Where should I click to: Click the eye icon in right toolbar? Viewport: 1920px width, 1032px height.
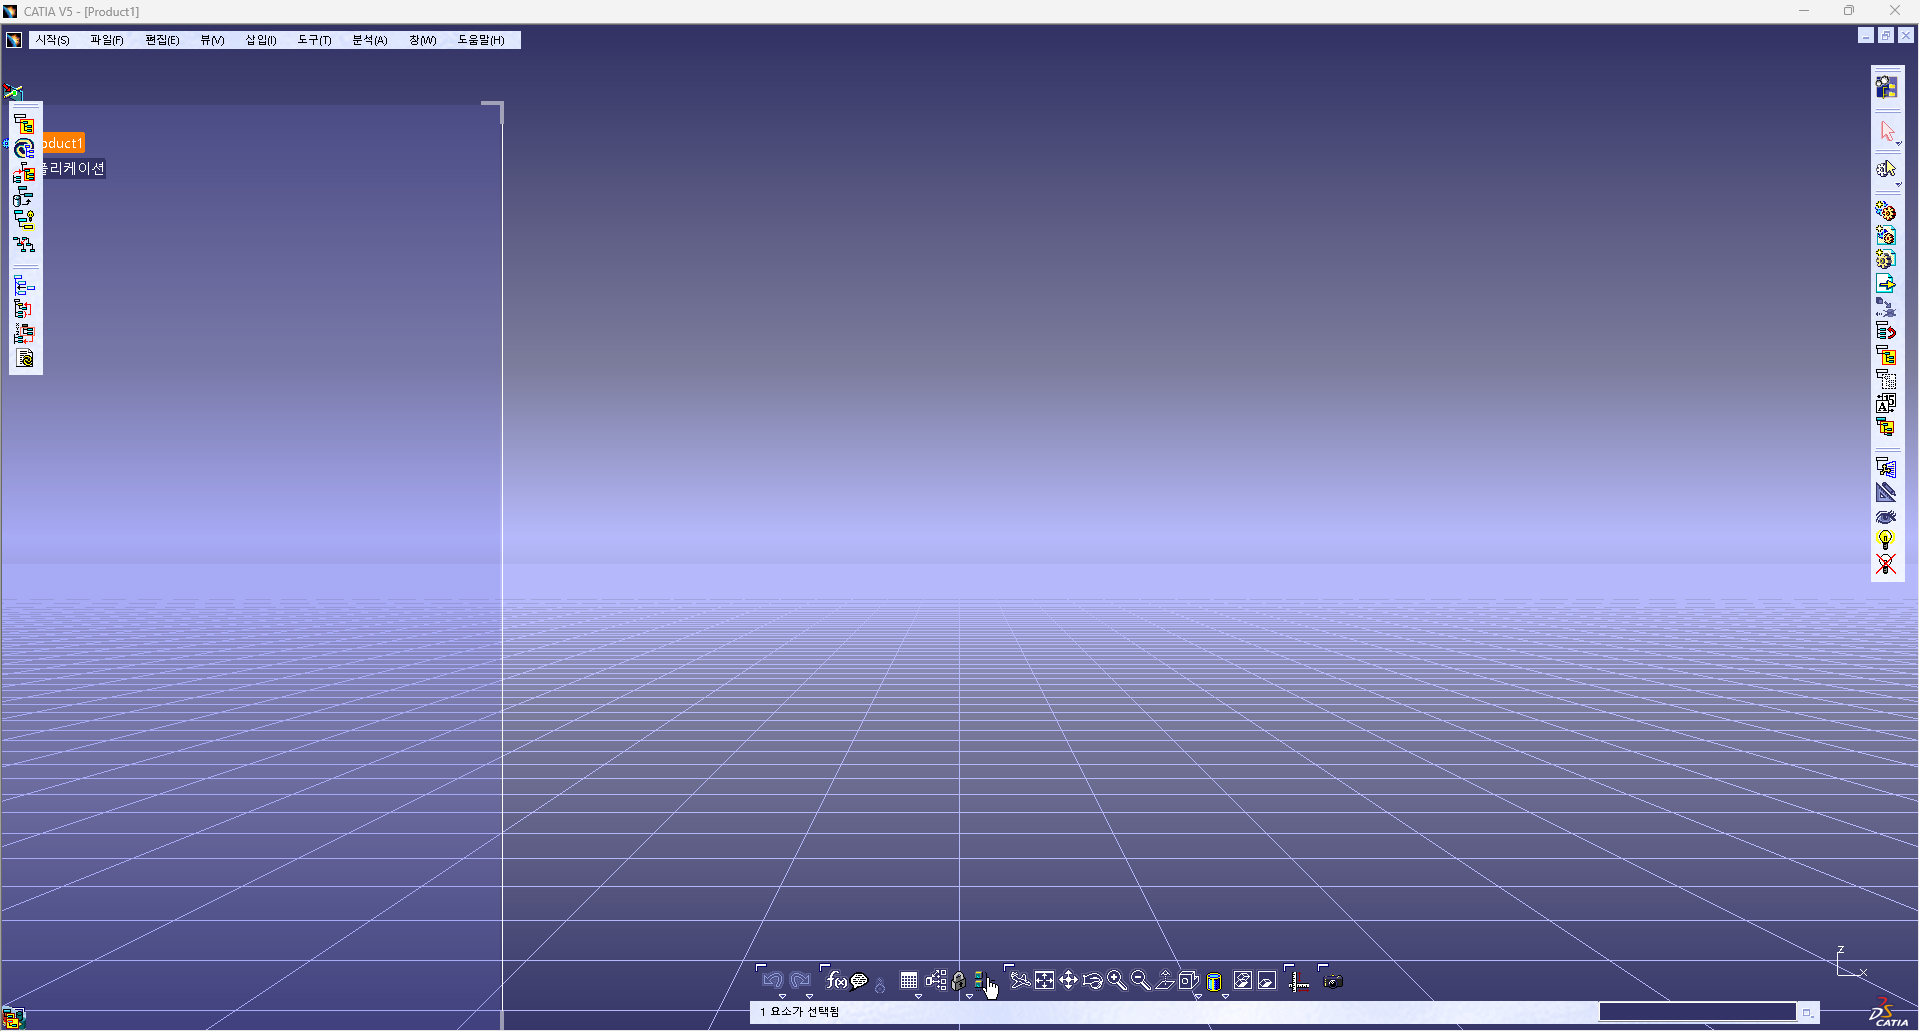(x=1886, y=516)
